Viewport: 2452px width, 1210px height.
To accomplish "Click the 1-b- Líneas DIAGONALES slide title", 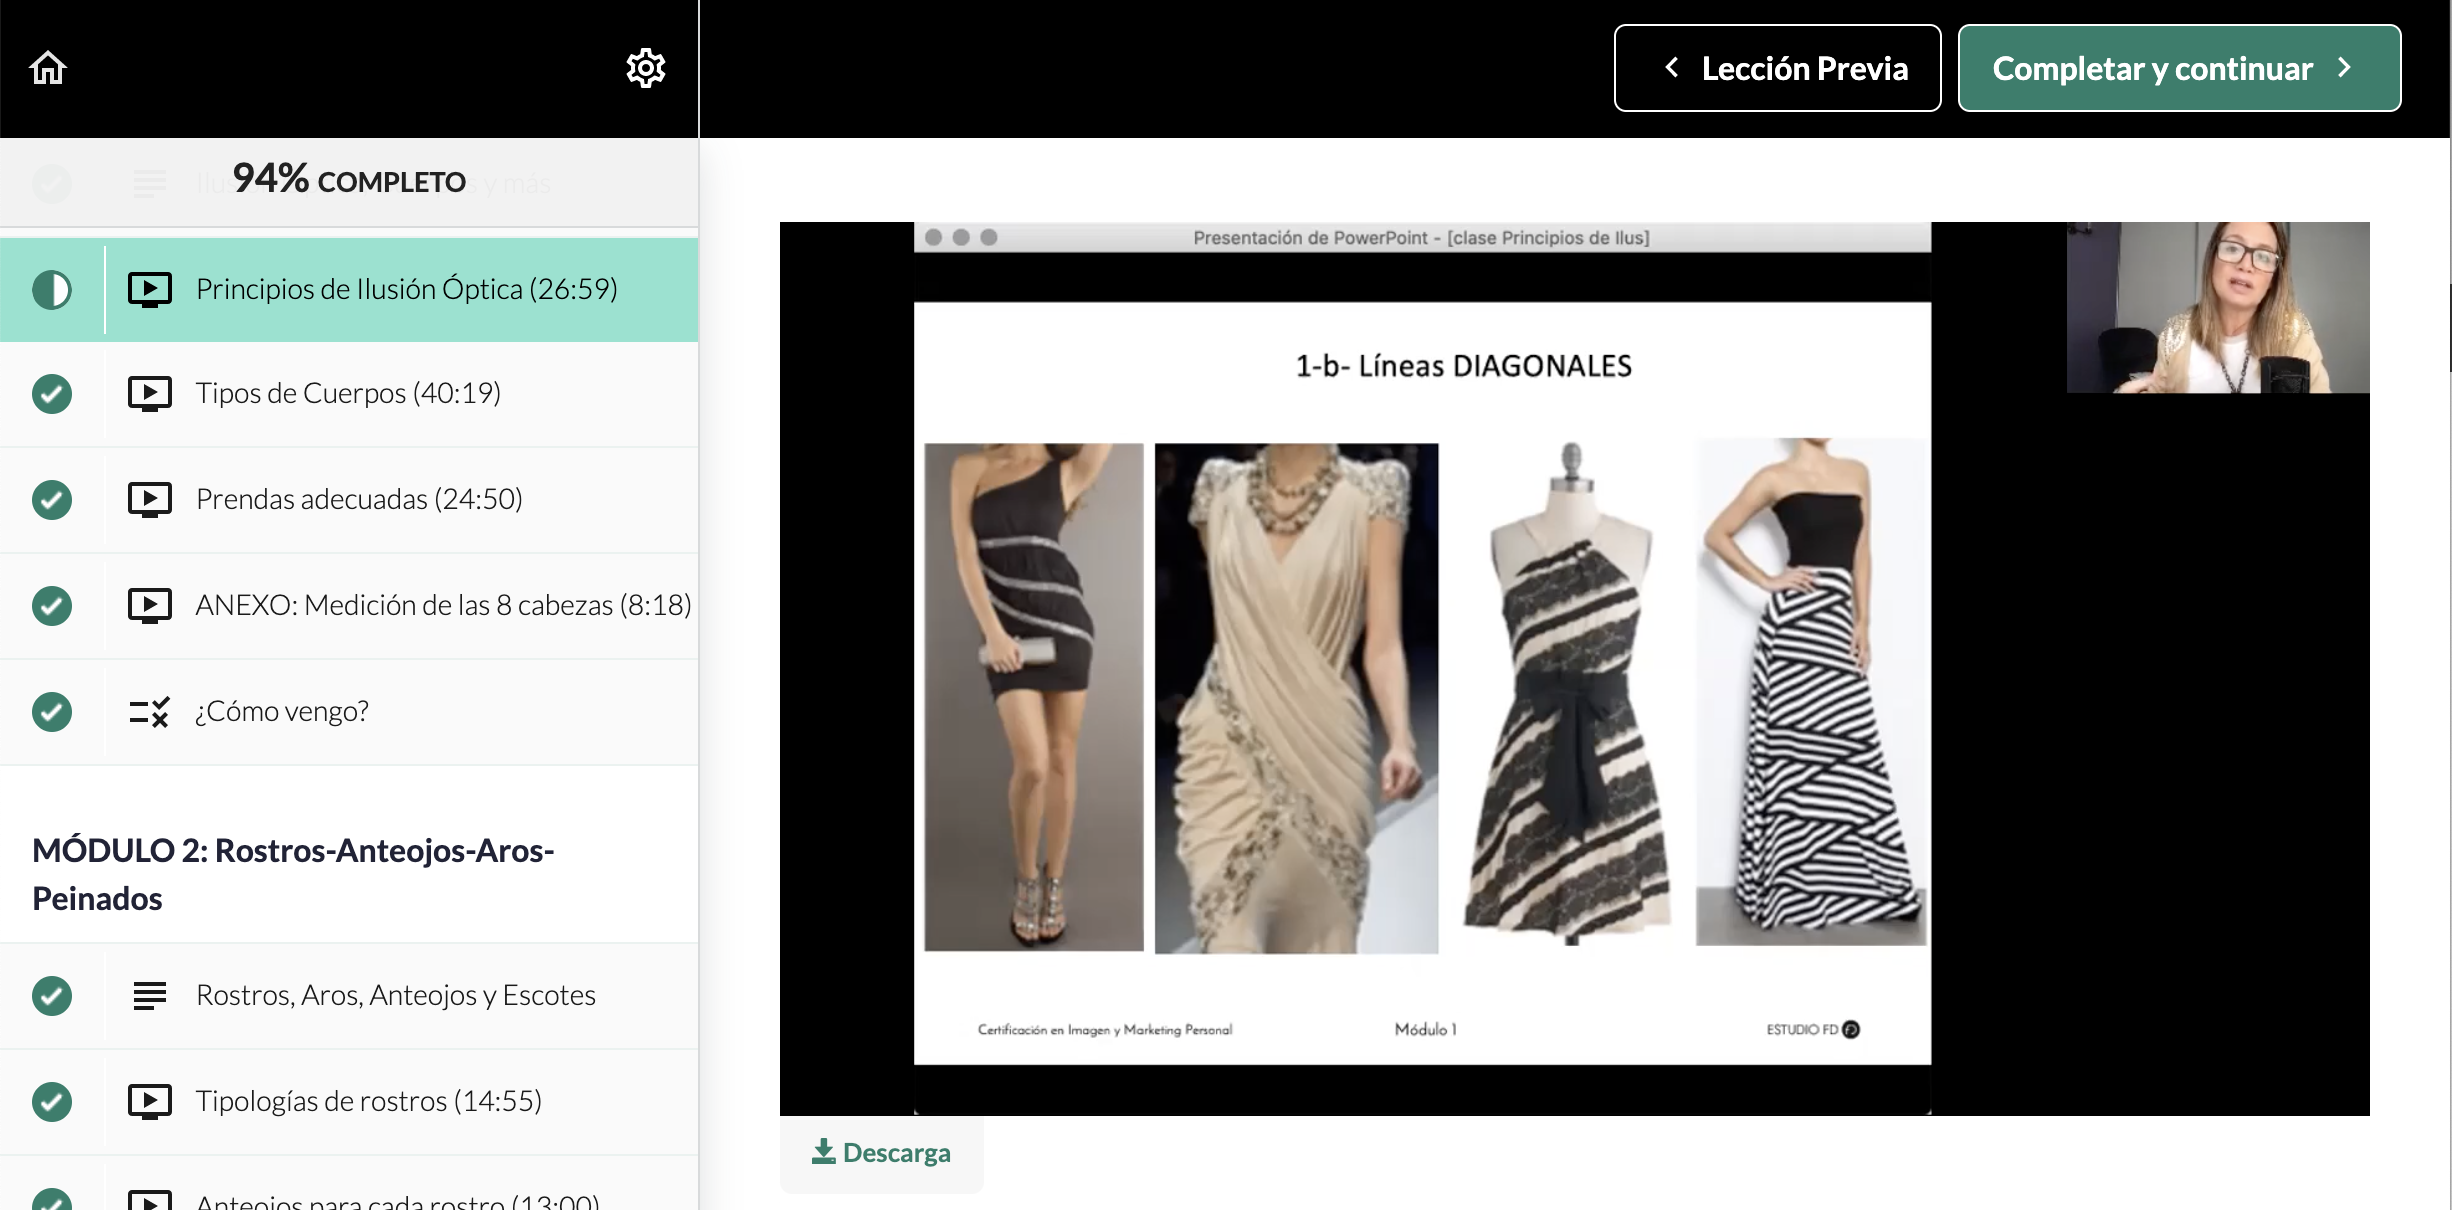I will point(1464,366).
